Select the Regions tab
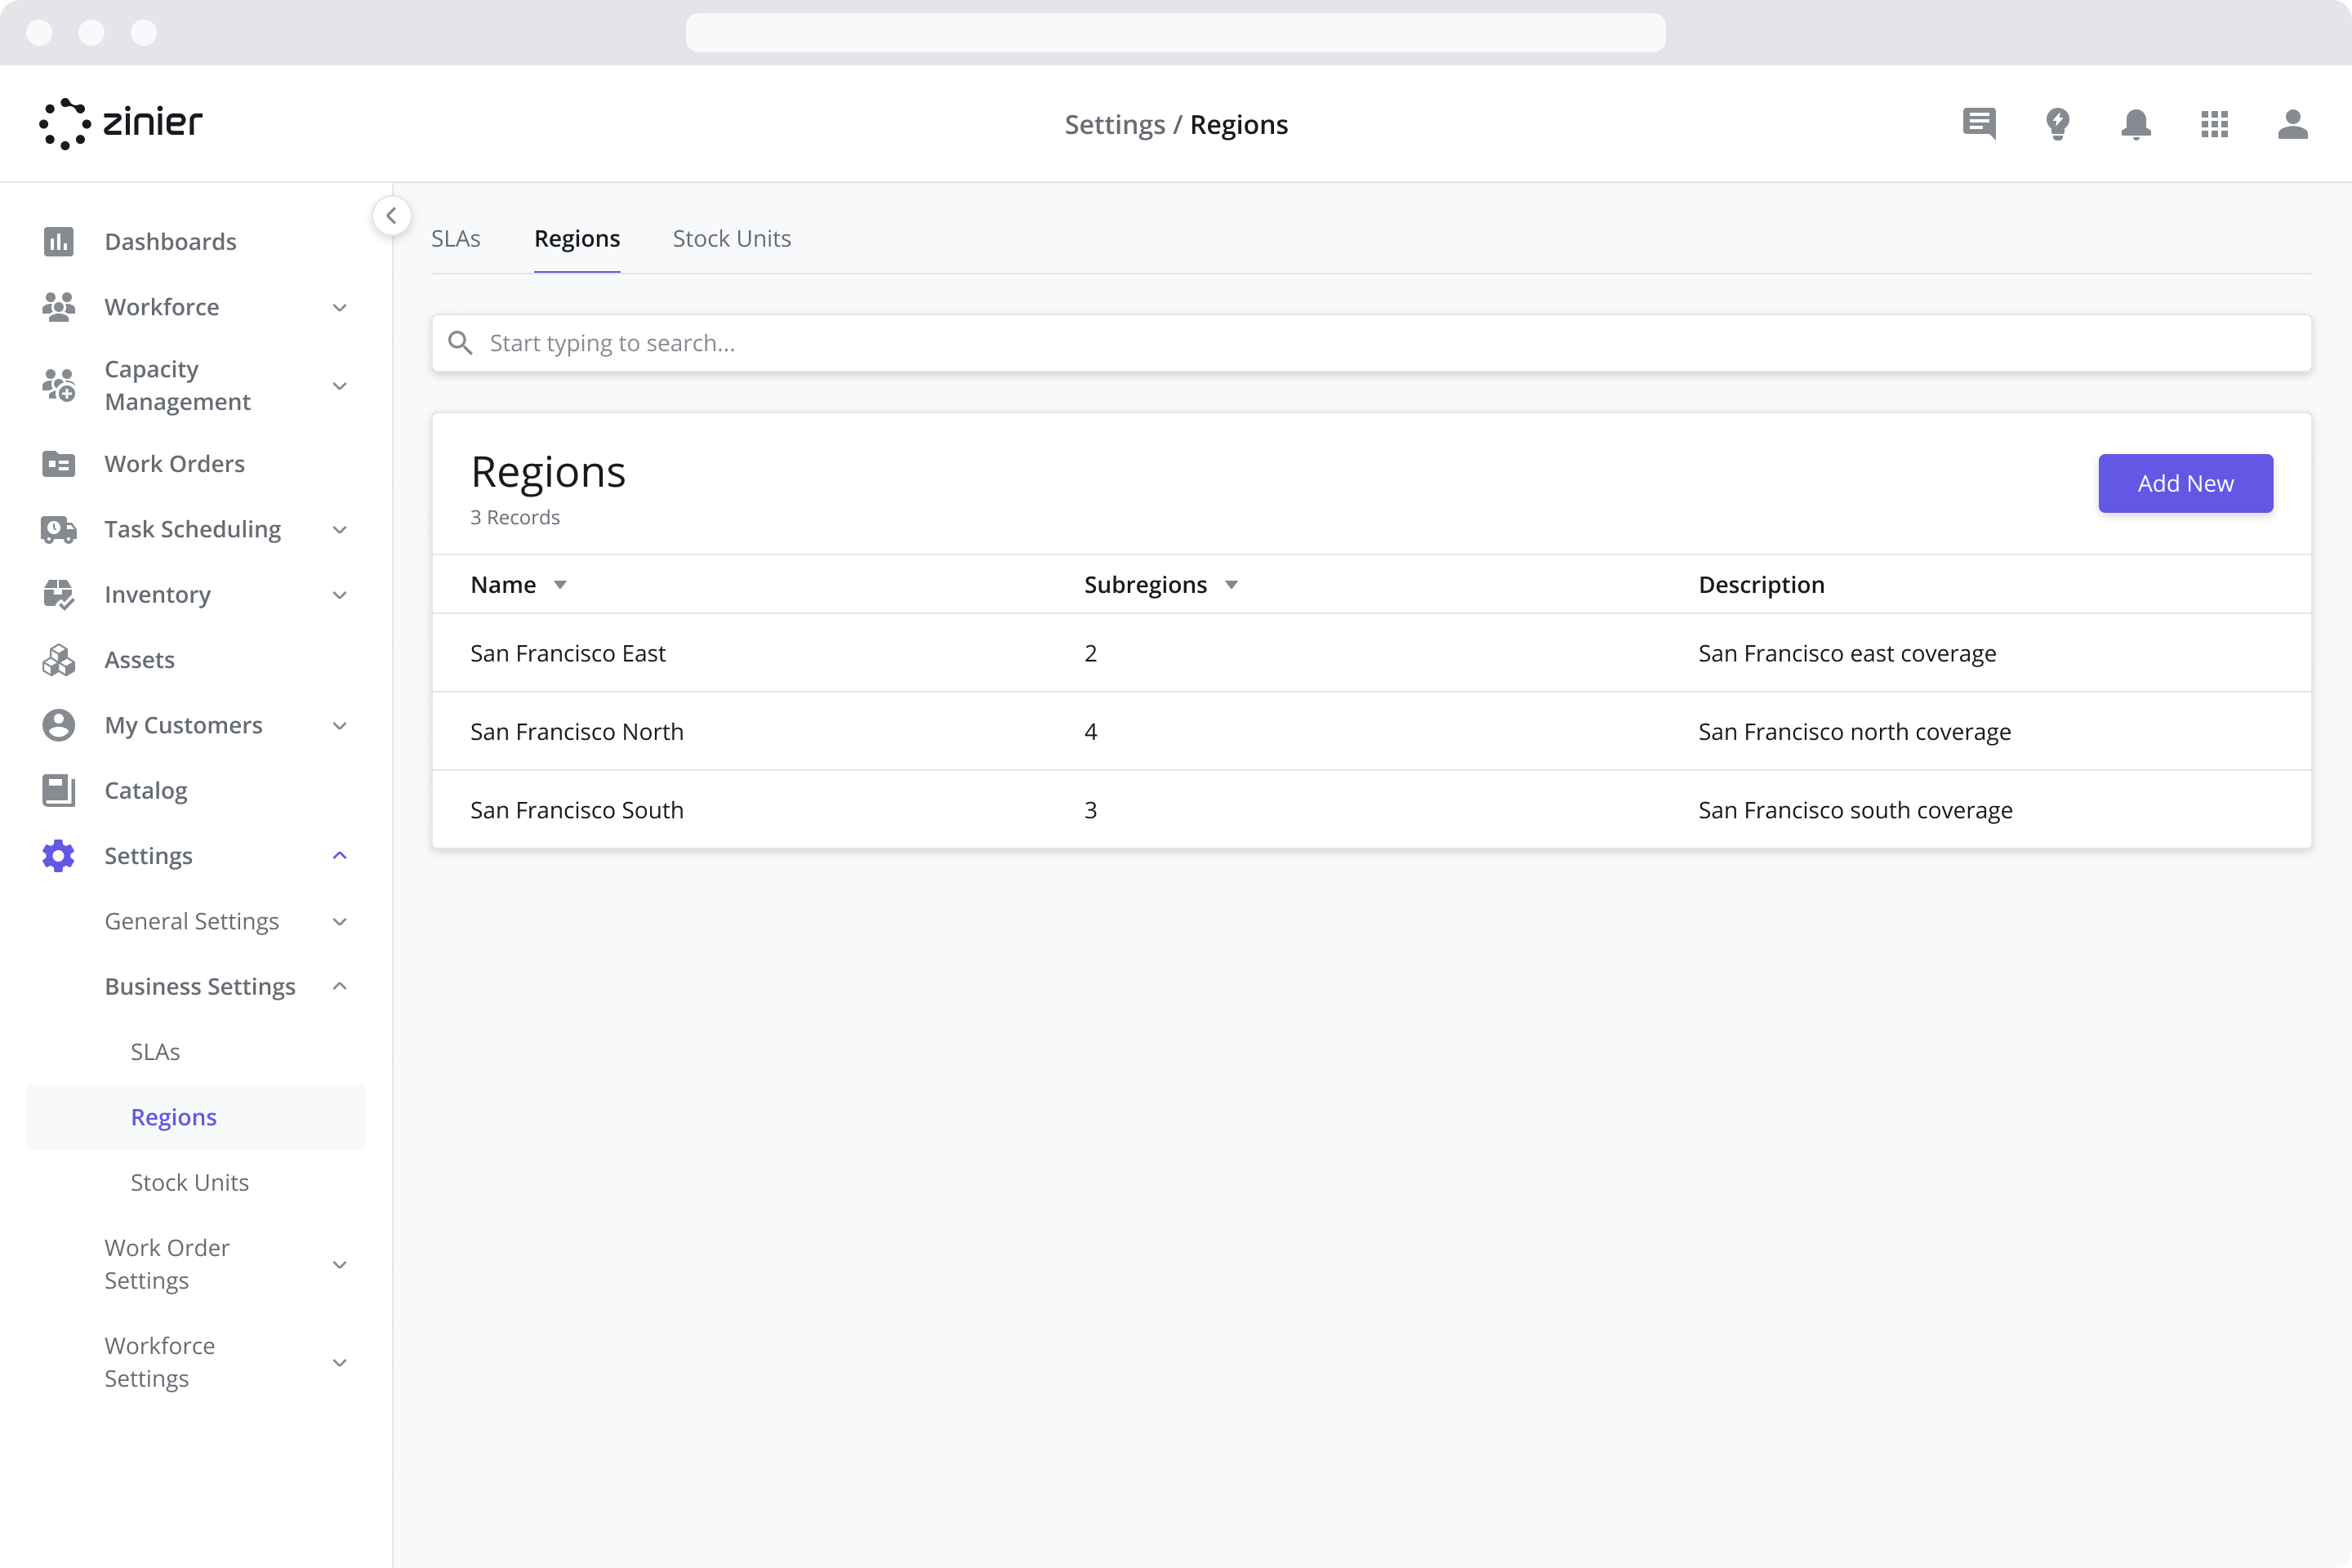The image size is (2352, 1568). click(x=577, y=238)
